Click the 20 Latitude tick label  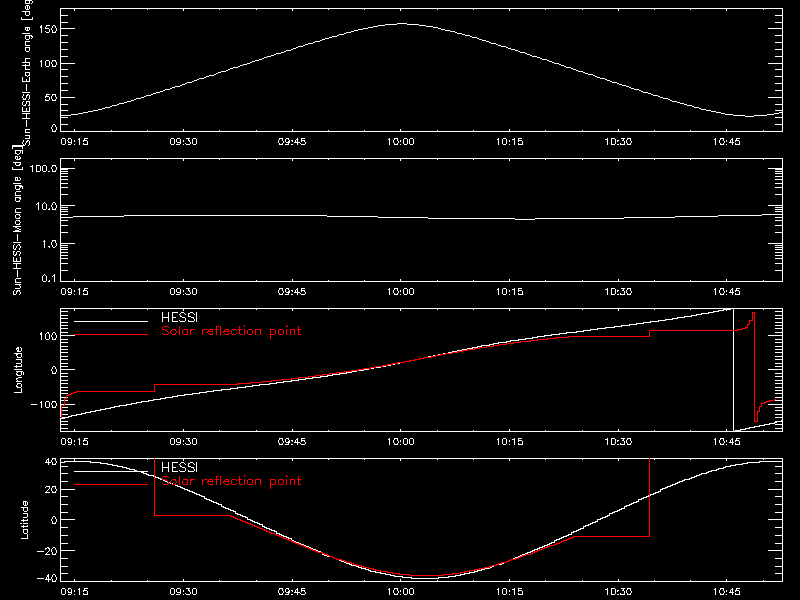(51, 490)
